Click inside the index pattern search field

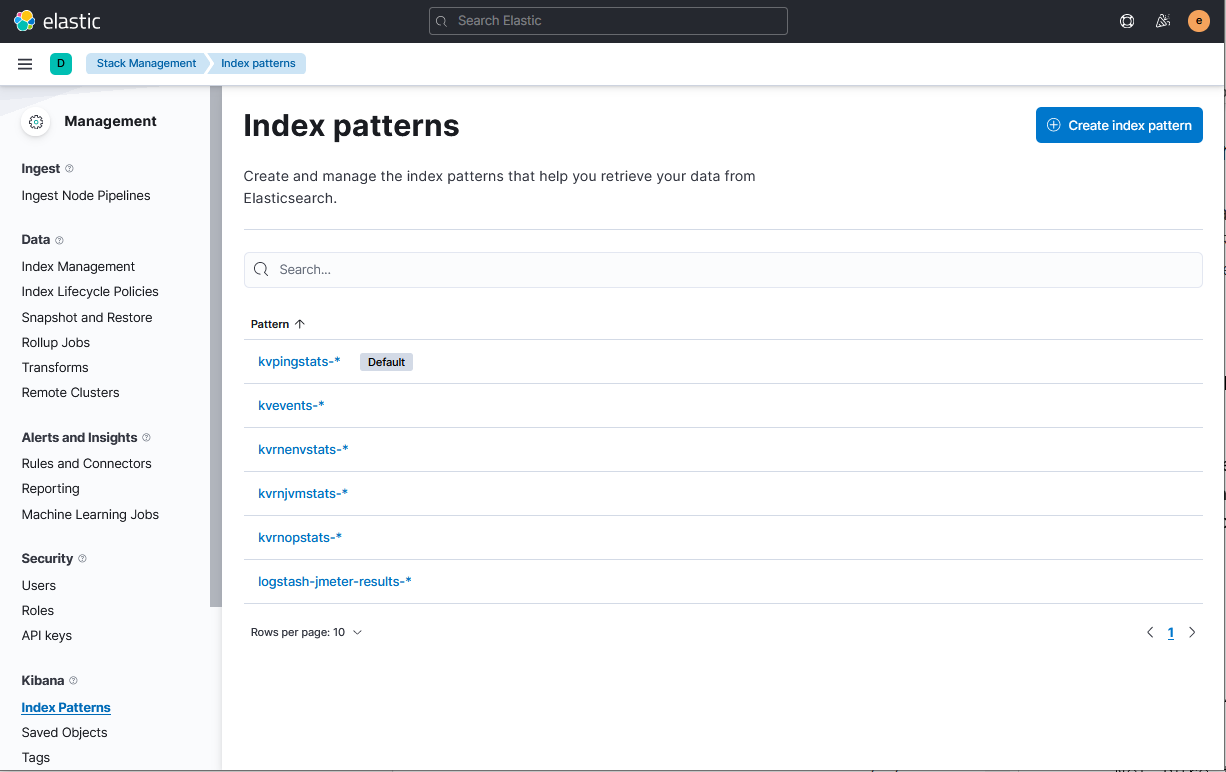click(x=722, y=269)
